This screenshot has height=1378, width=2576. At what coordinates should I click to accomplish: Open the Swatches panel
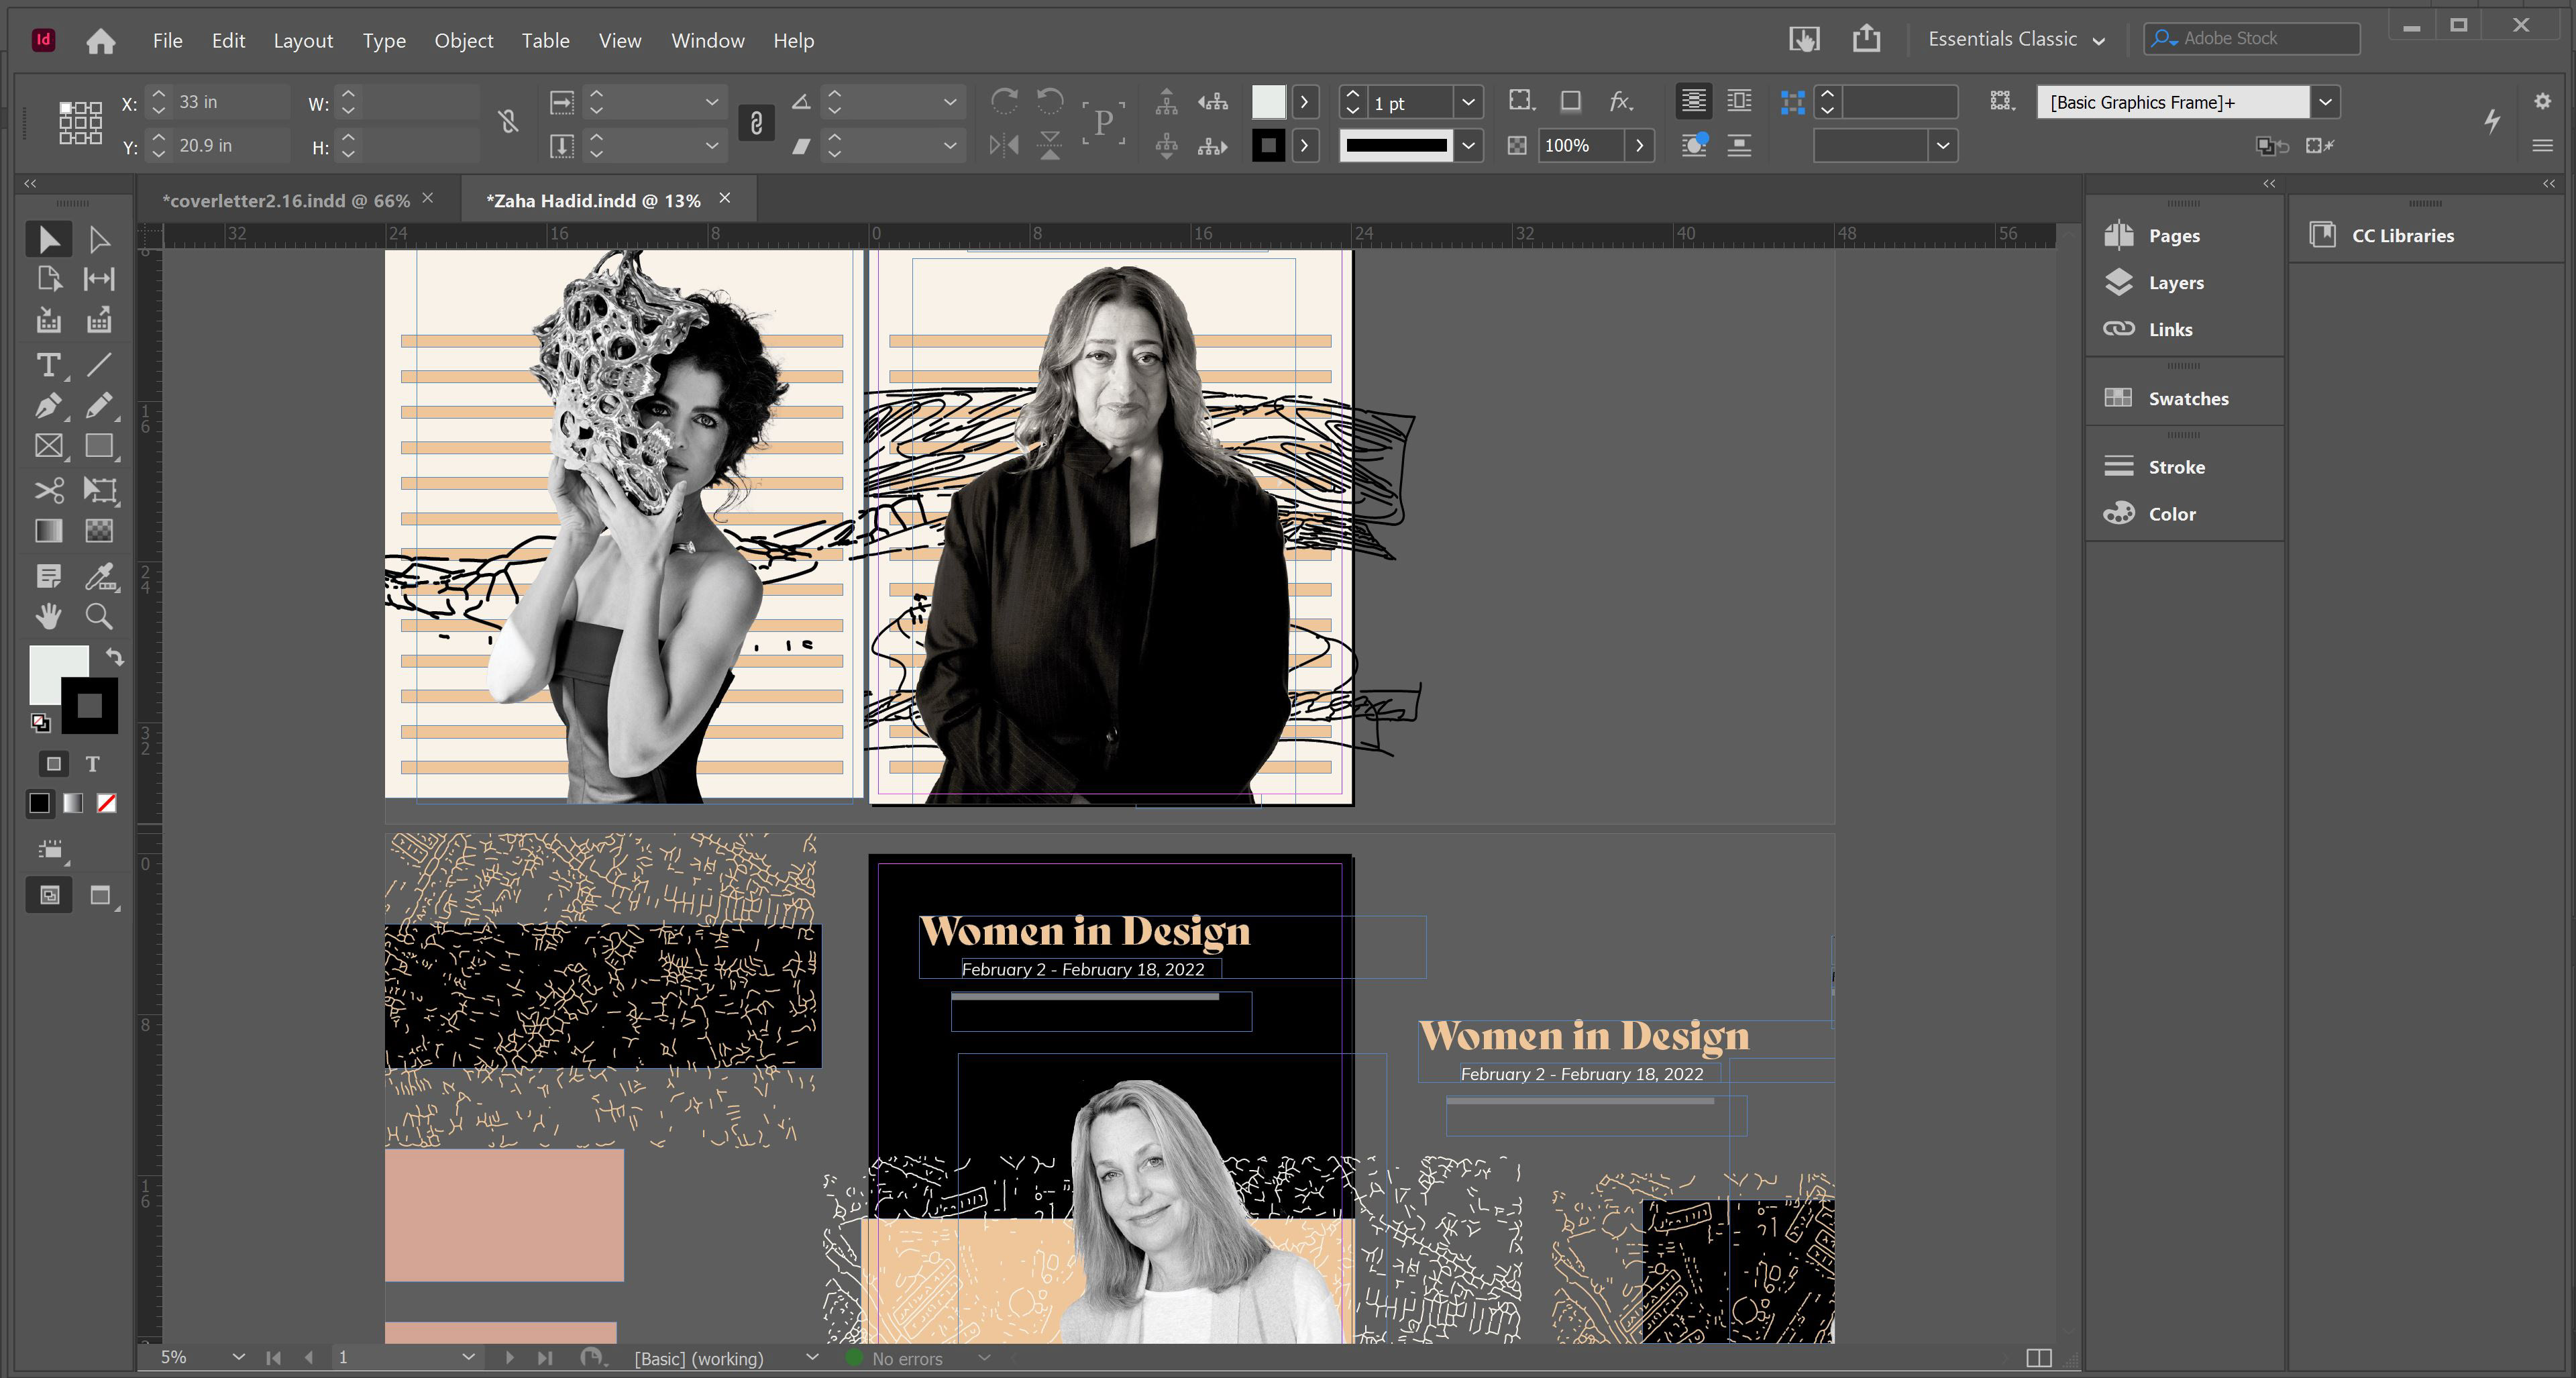pos(2187,399)
